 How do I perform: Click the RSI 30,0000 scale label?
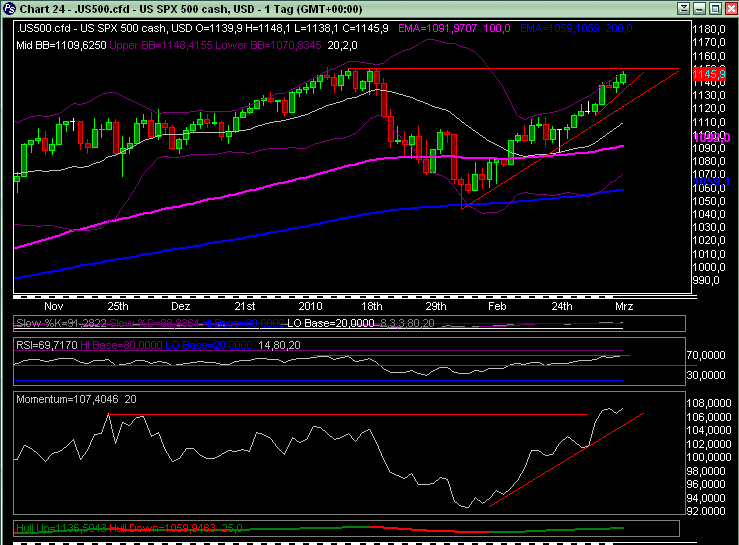706,375
